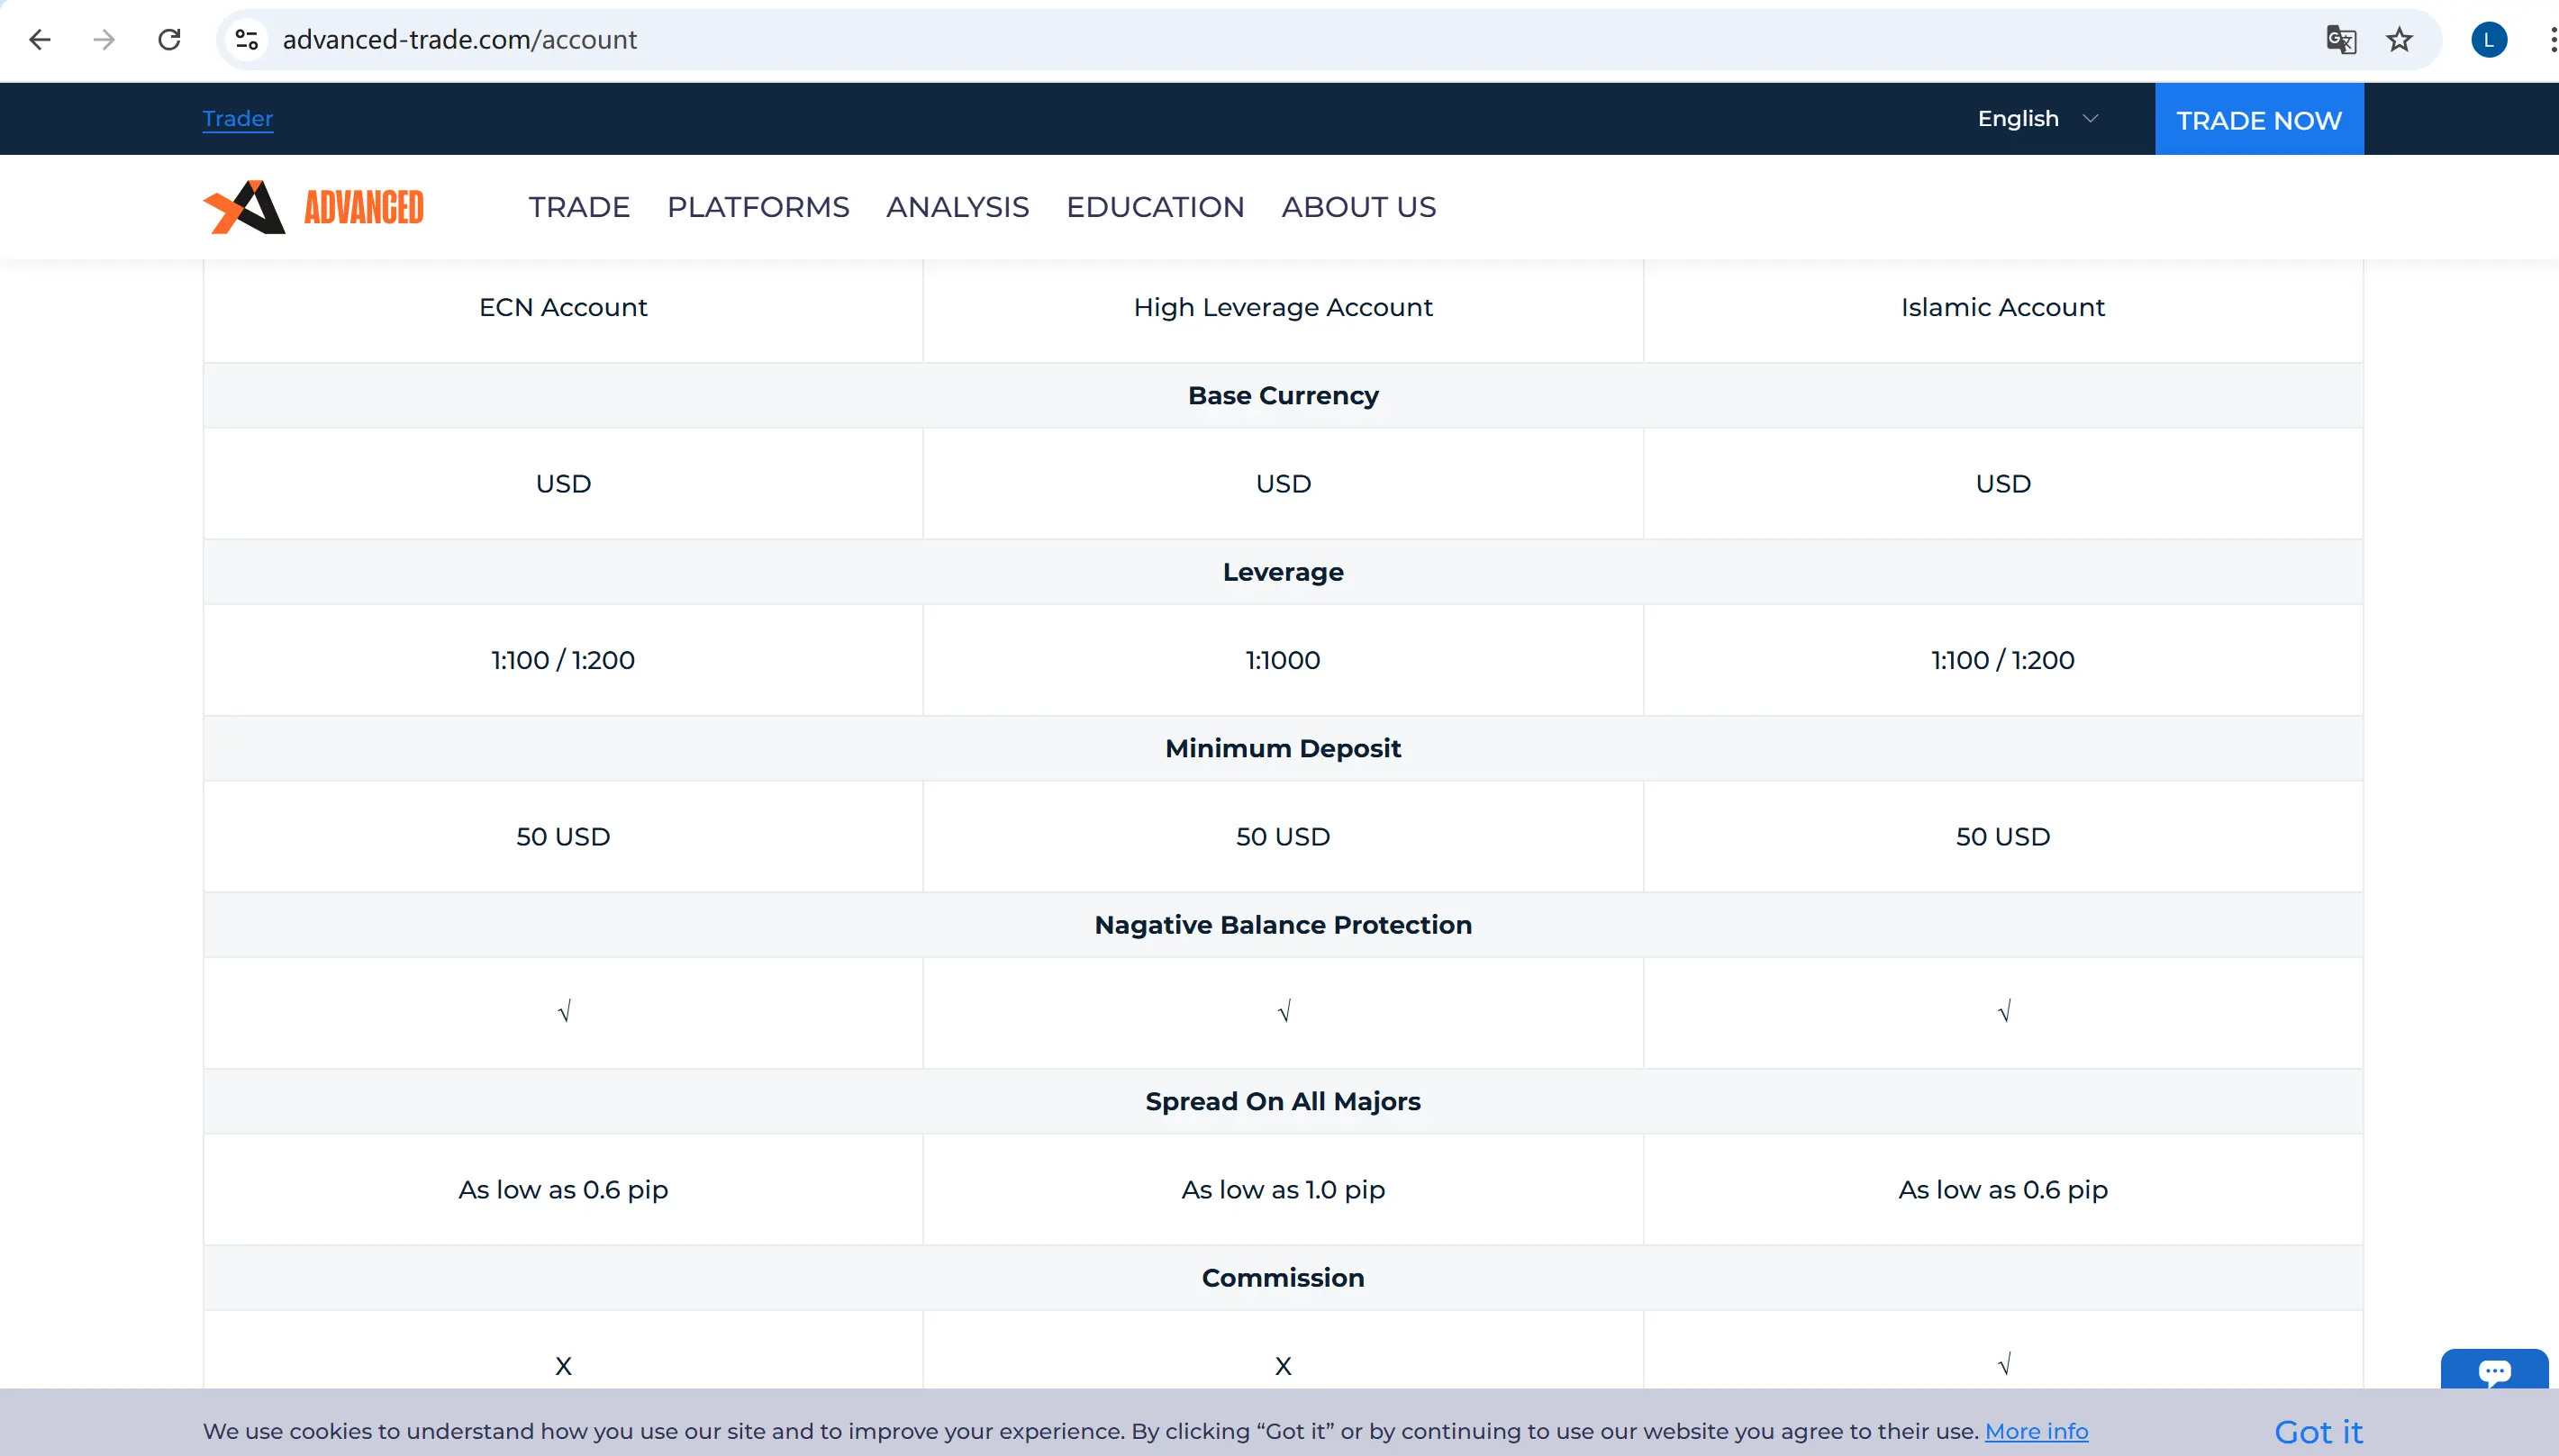Reload the page
Viewport: 2559px width, 1456px height.
pos(170,40)
